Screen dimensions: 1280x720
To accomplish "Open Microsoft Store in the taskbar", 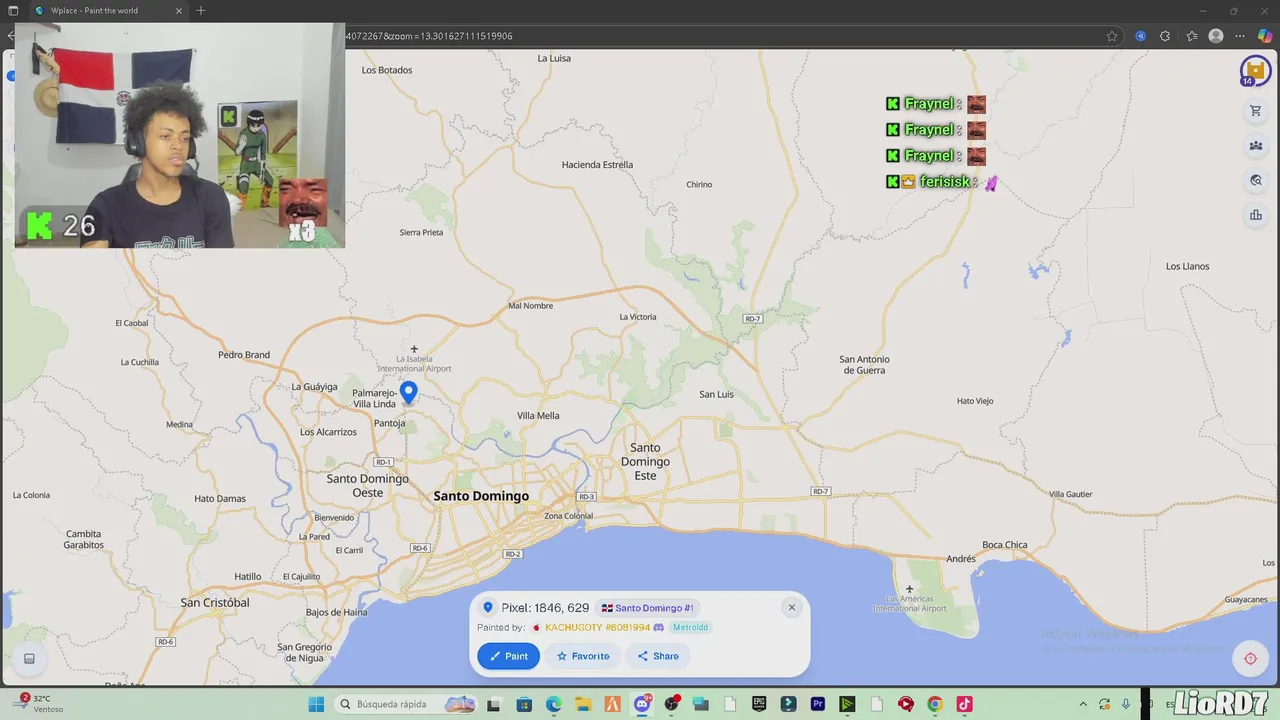I will point(524,704).
